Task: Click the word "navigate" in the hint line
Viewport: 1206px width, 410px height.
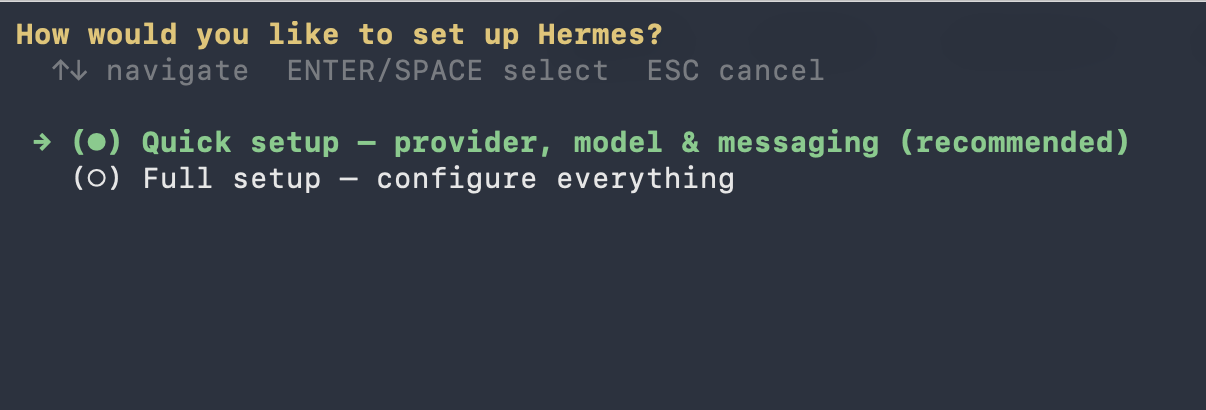Action: click(x=177, y=71)
